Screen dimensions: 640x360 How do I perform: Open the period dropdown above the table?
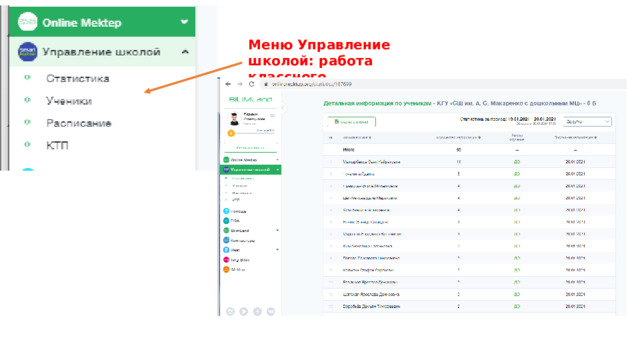(x=587, y=122)
